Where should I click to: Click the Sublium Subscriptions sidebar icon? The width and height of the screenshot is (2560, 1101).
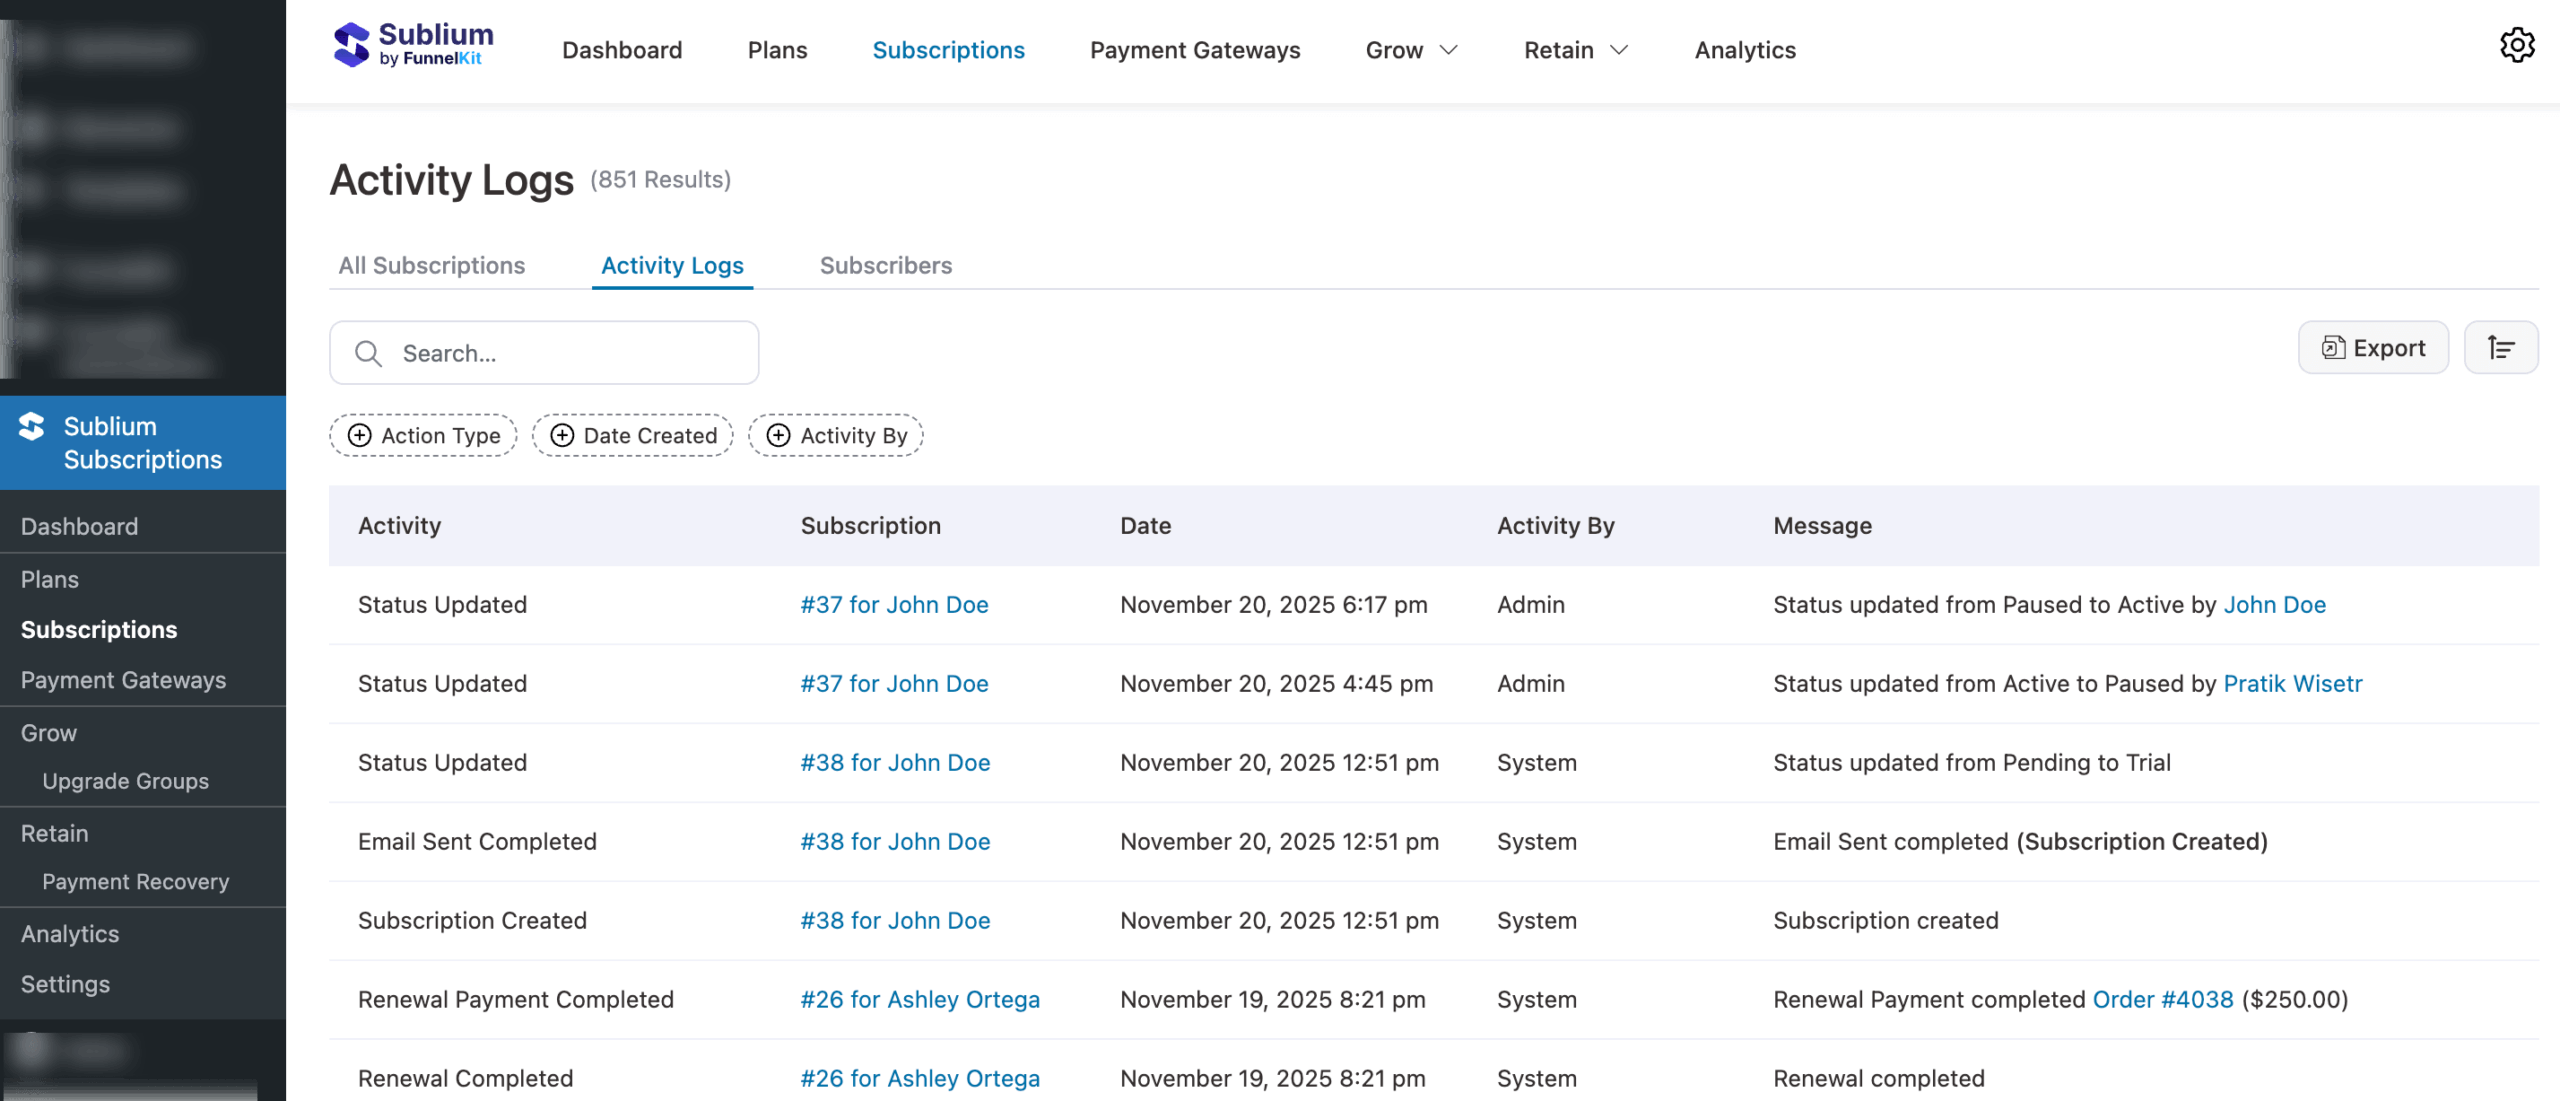pos(32,427)
